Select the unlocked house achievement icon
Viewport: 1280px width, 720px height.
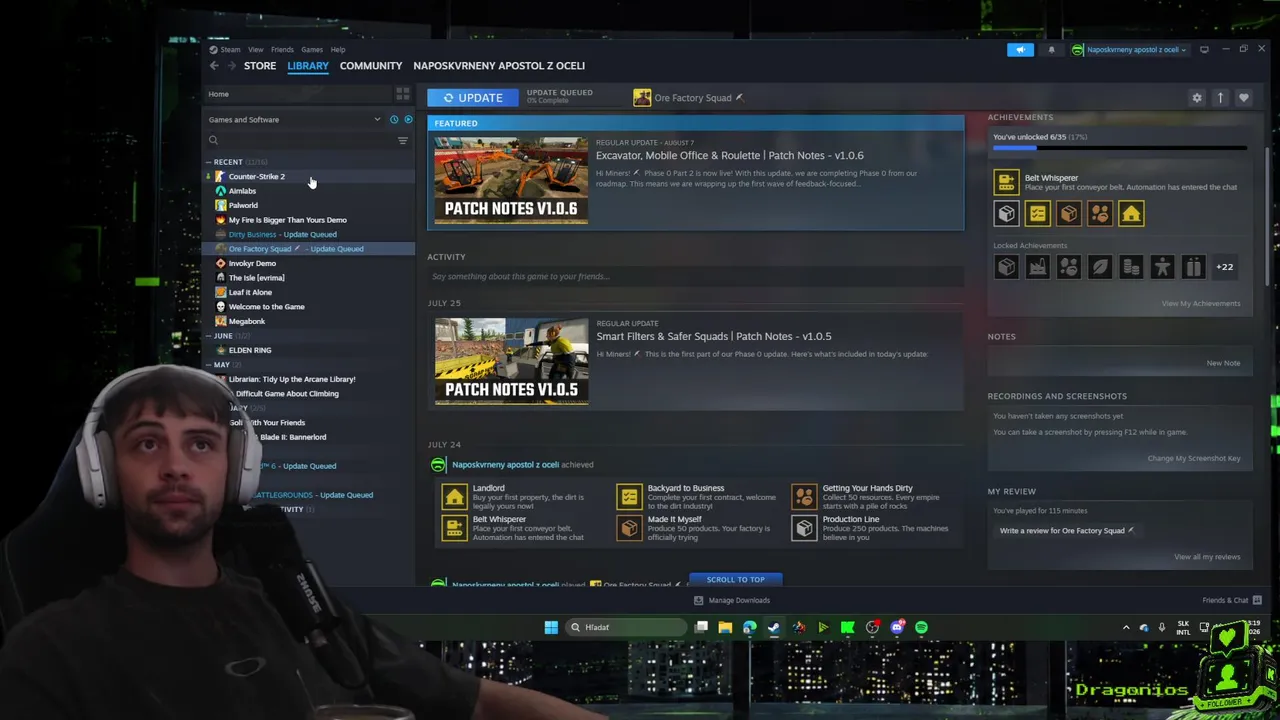(x=1131, y=214)
